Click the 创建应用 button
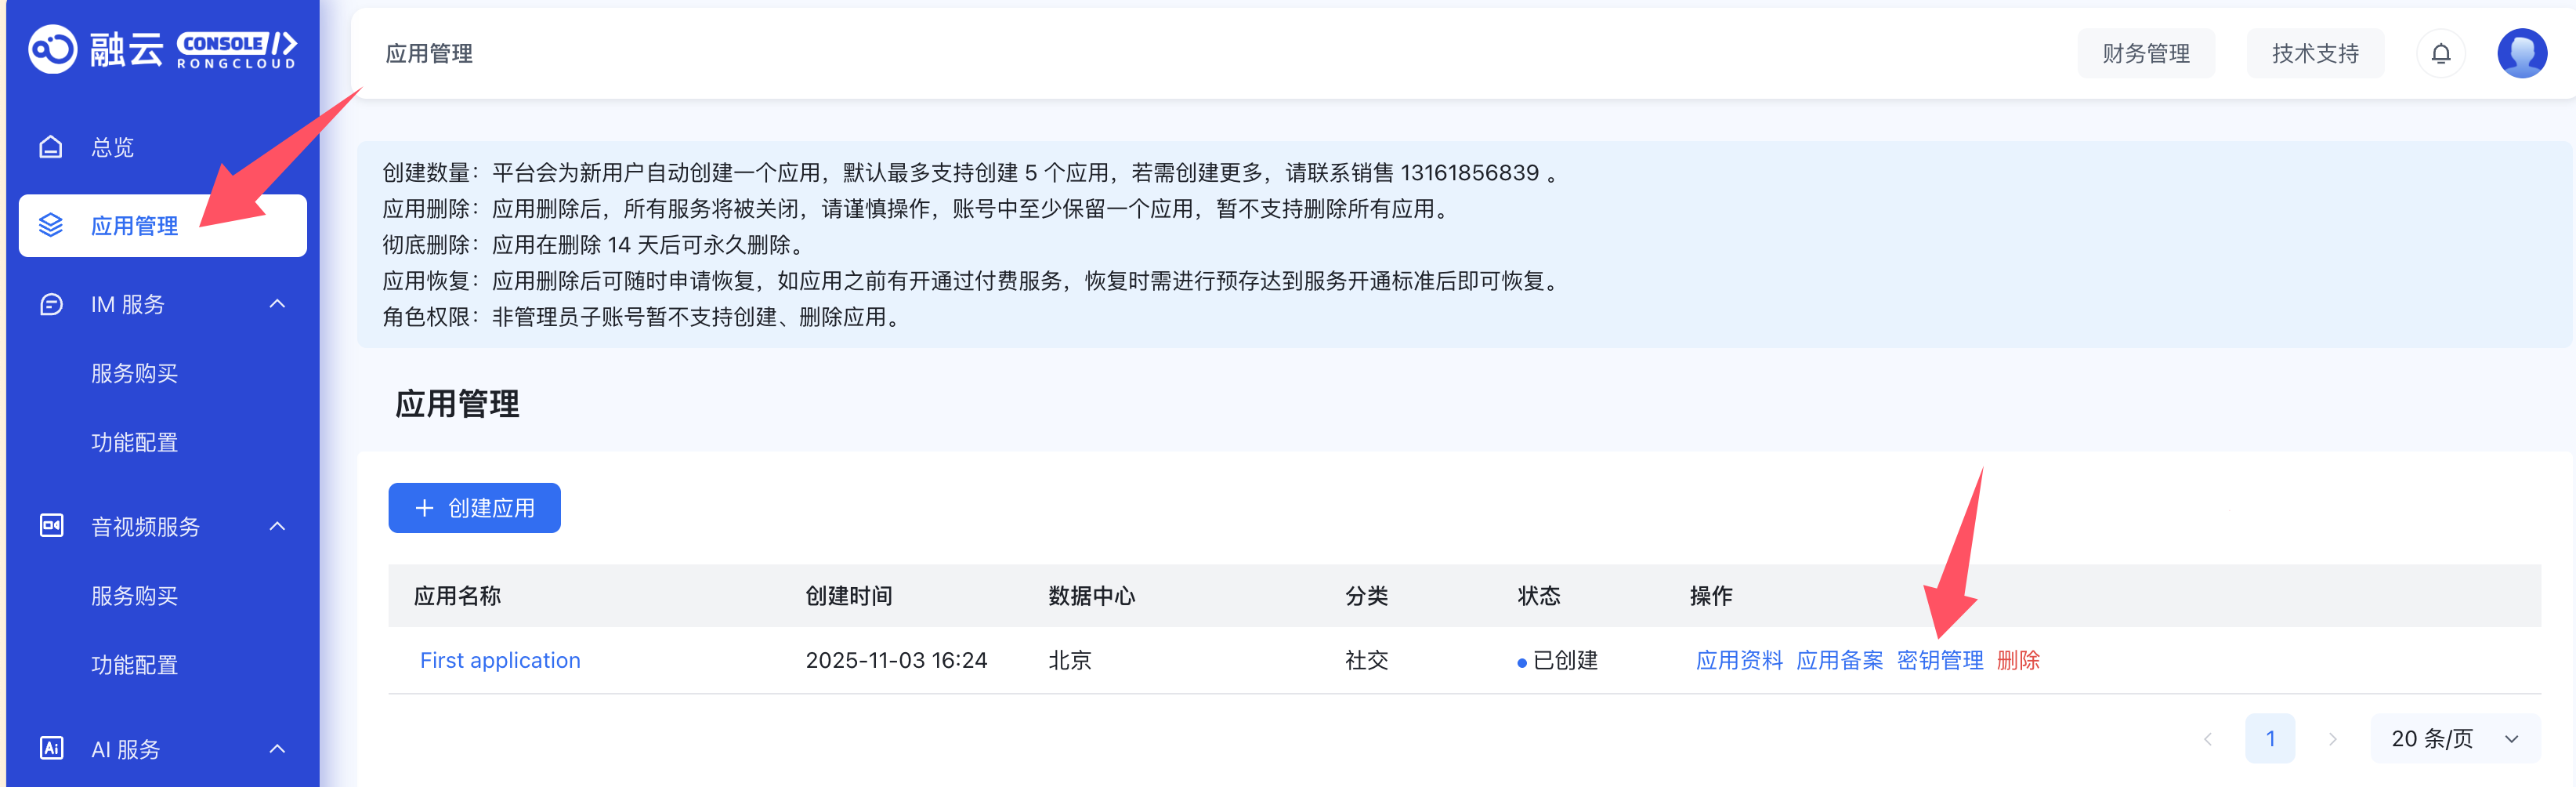The image size is (2576, 787). coord(474,508)
